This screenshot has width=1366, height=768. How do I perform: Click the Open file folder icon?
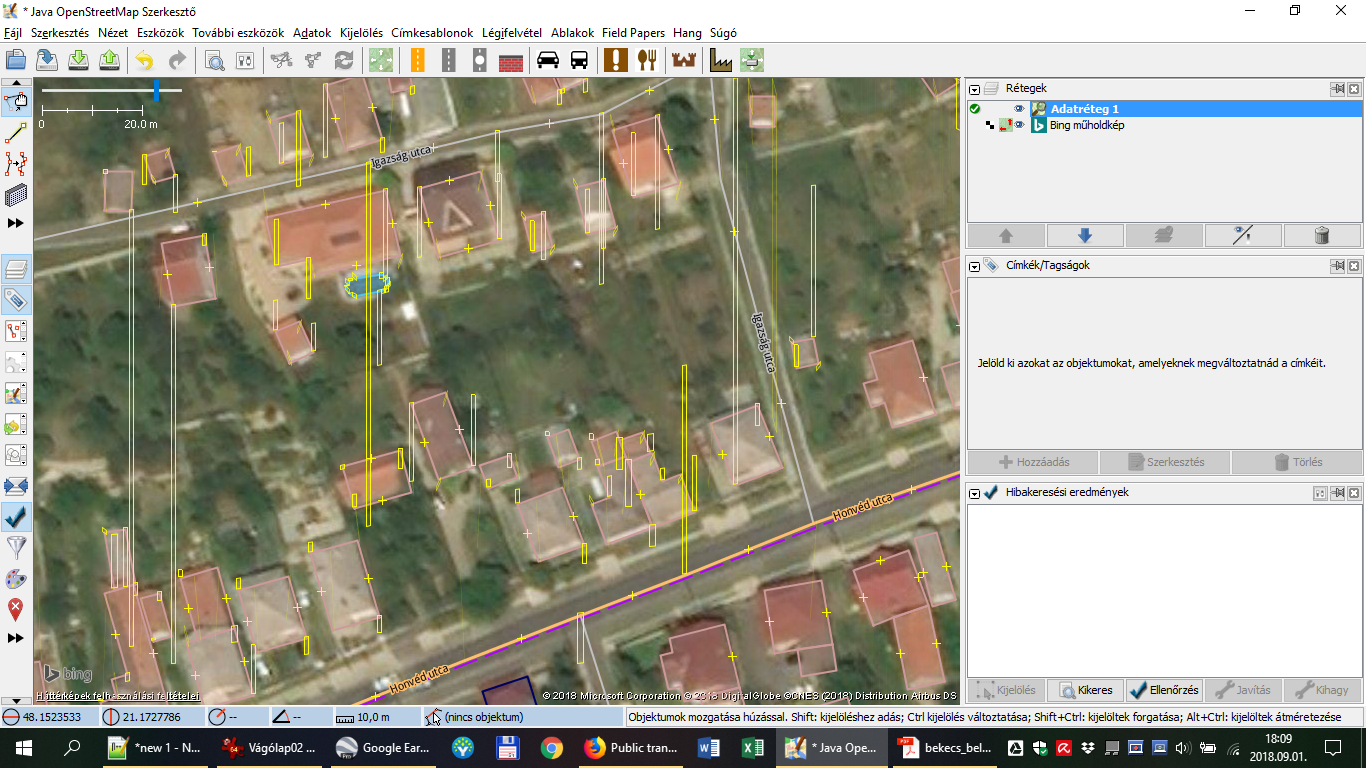coord(15,60)
